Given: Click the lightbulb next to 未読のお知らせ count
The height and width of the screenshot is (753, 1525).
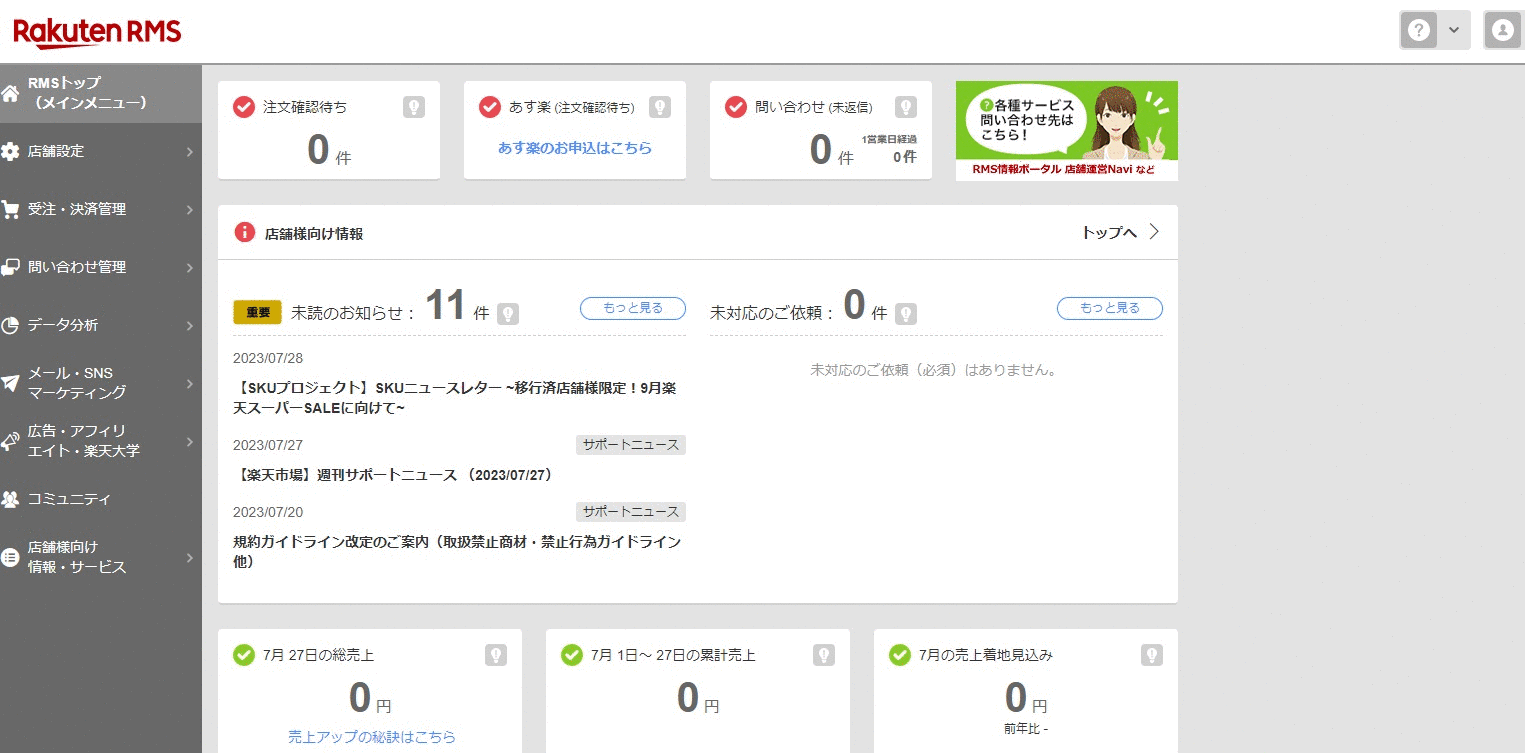Looking at the screenshot, I should tap(508, 314).
